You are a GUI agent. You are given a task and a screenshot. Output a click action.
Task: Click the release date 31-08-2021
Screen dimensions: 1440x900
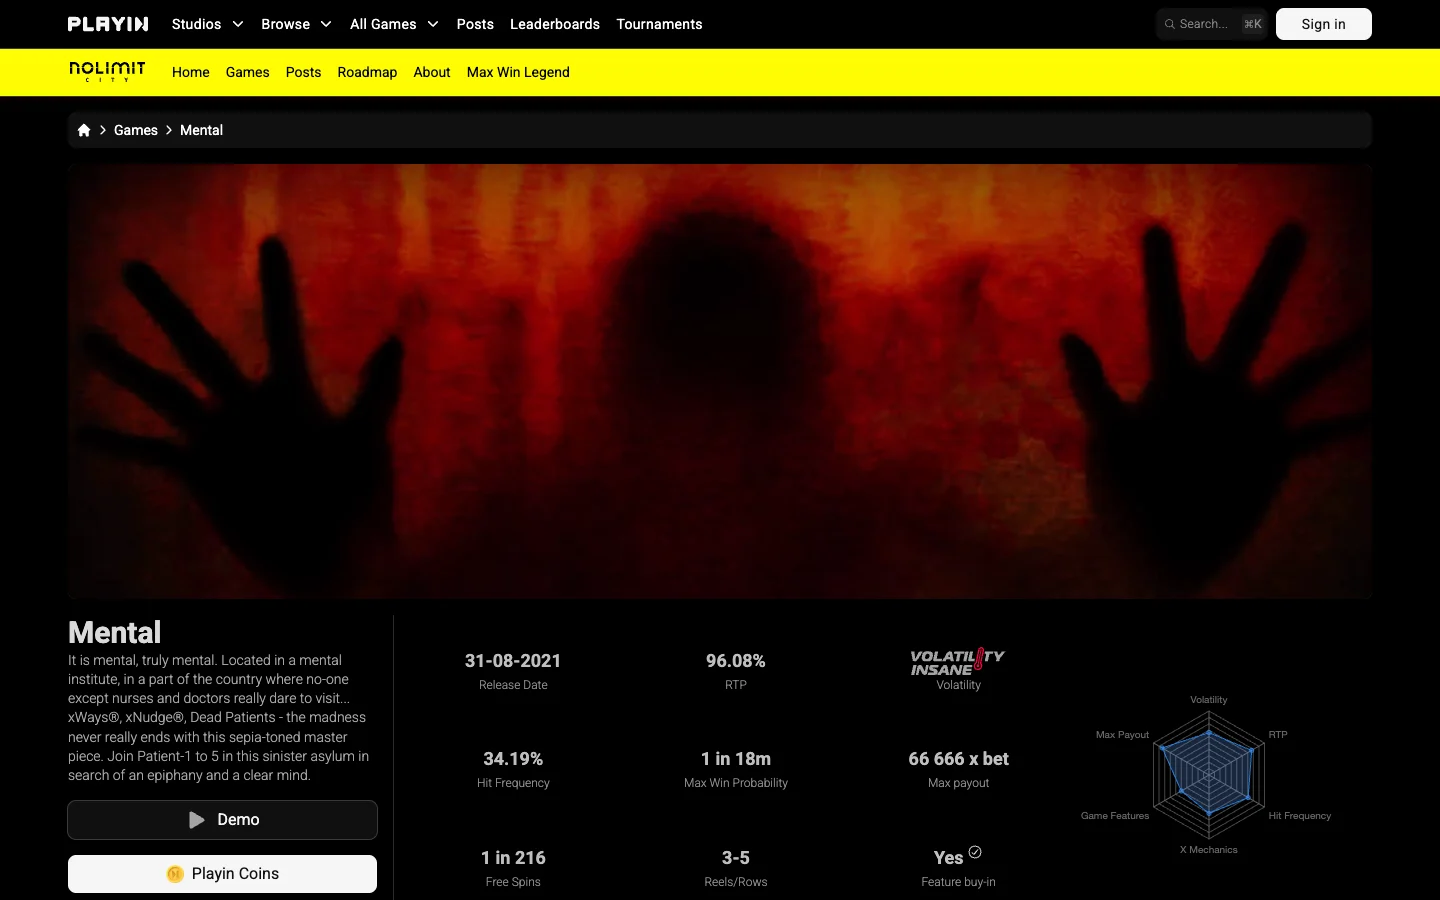[513, 661]
